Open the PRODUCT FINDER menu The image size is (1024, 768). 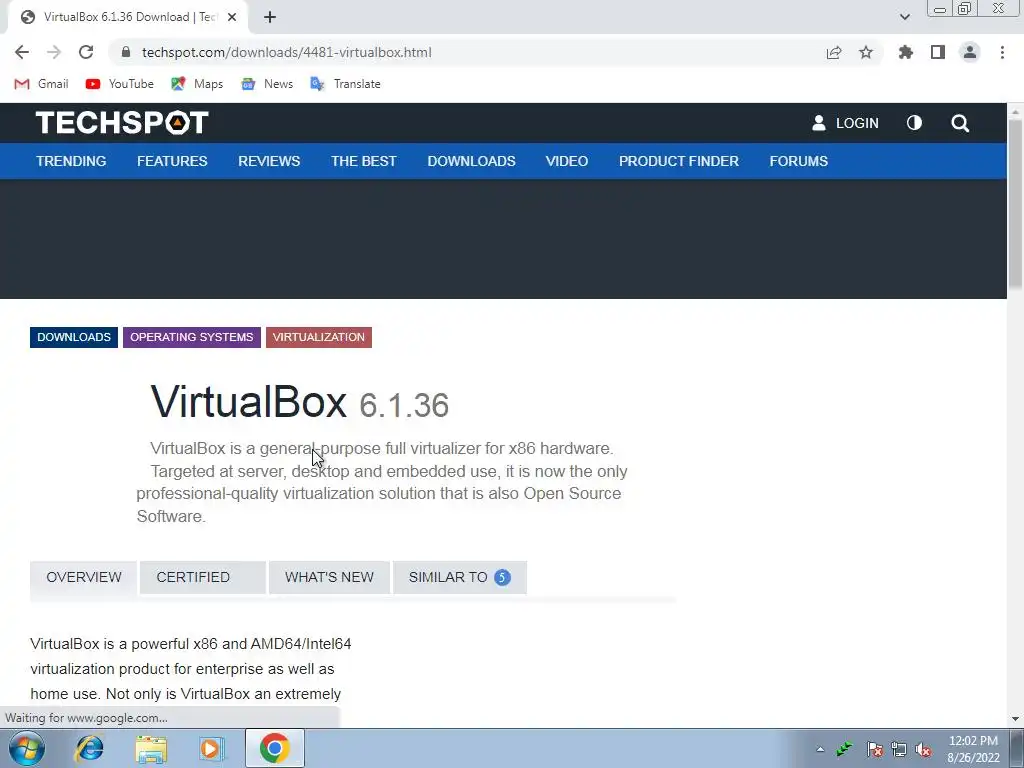point(679,161)
